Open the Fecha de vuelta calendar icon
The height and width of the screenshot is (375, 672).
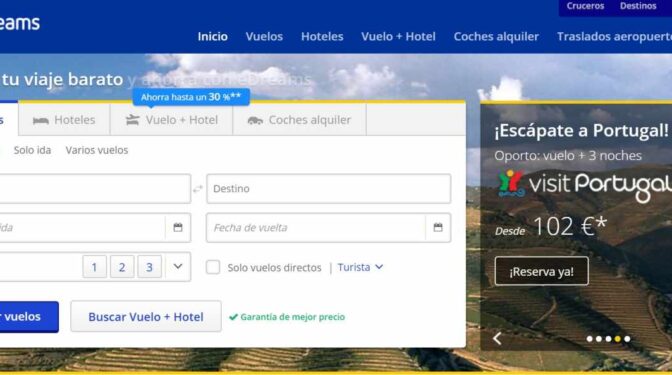[x=438, y=227]
